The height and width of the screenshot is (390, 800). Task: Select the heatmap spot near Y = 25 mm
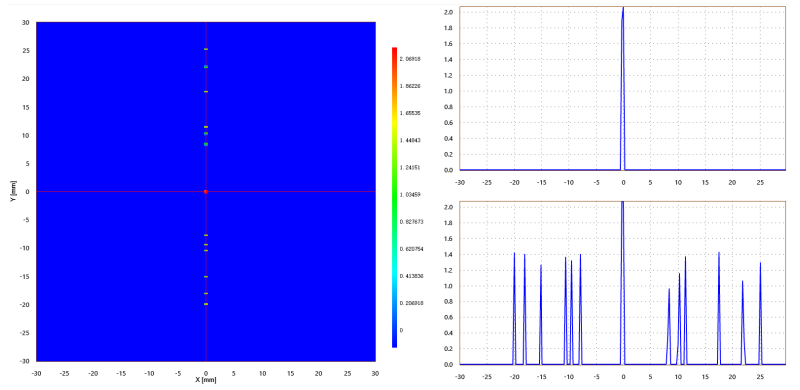(206, 49)
